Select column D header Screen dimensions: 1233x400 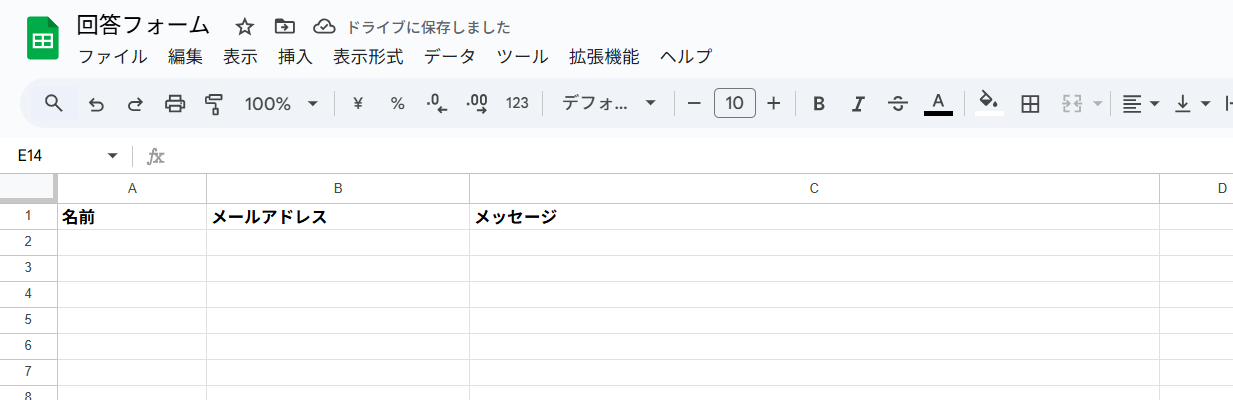click(x=1196, y=188)
